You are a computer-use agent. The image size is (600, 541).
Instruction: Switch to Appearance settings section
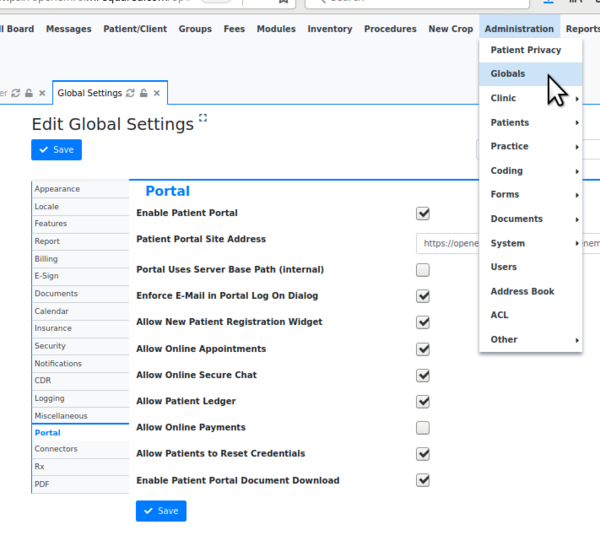click(80, 189)
